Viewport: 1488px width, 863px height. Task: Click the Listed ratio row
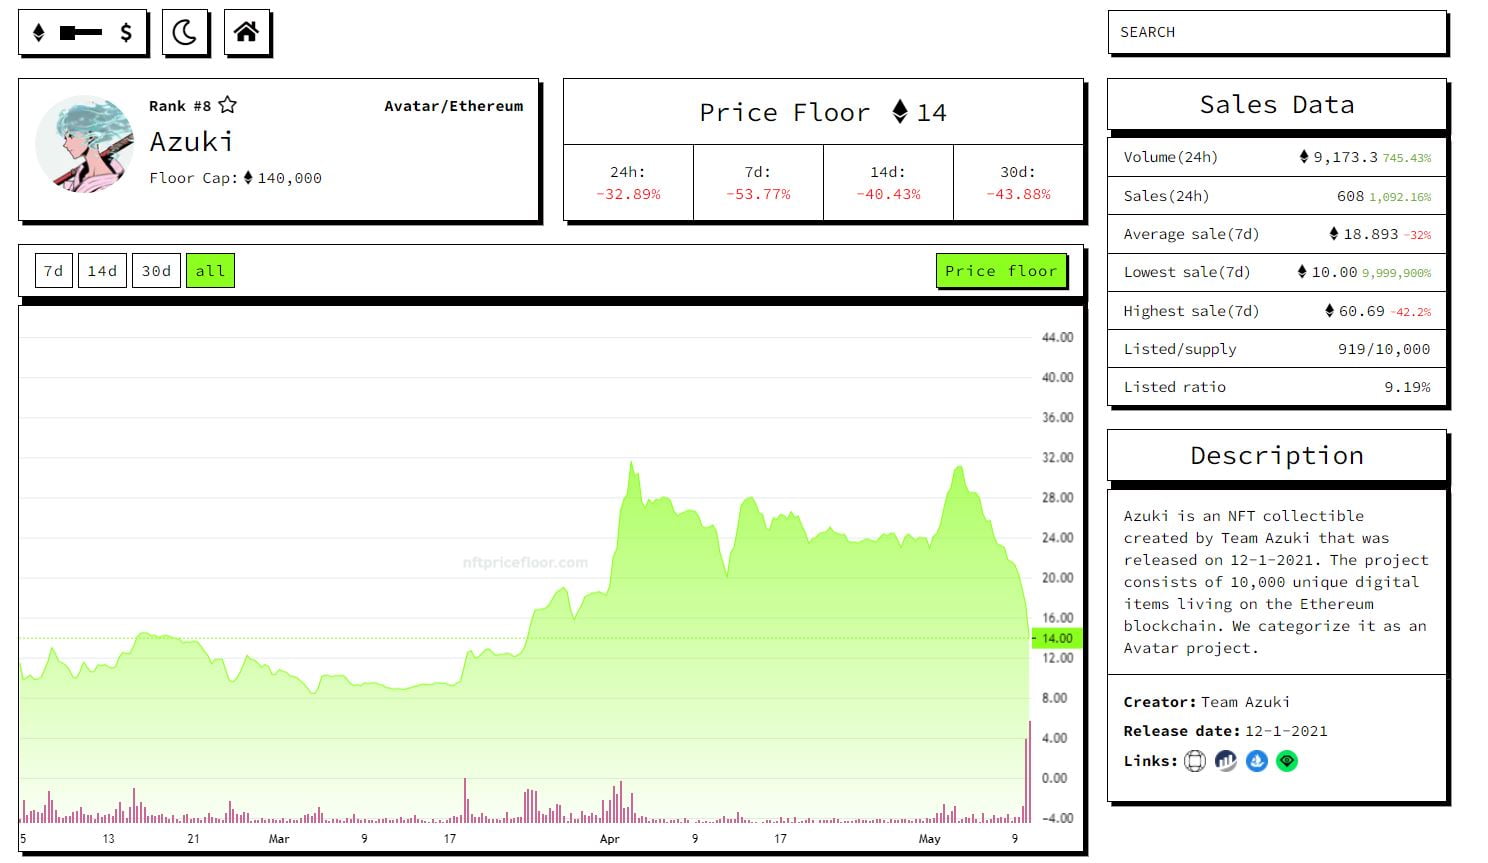[1277, 387]
